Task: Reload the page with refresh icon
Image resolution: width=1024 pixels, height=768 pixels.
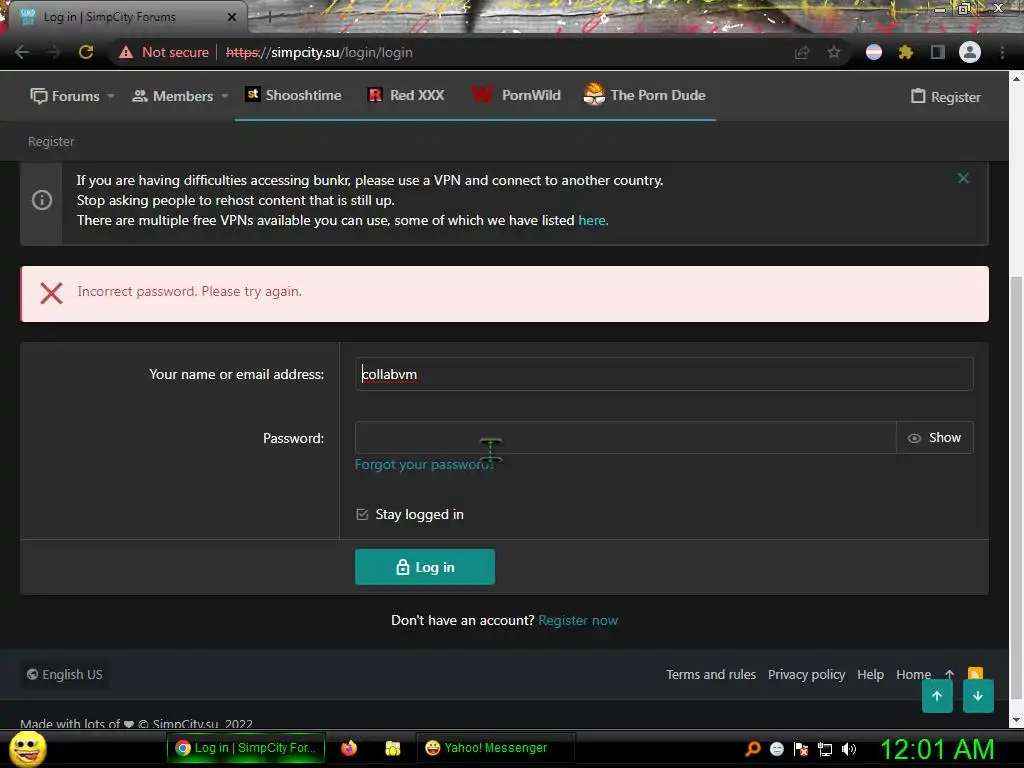Action: [86, 52]
